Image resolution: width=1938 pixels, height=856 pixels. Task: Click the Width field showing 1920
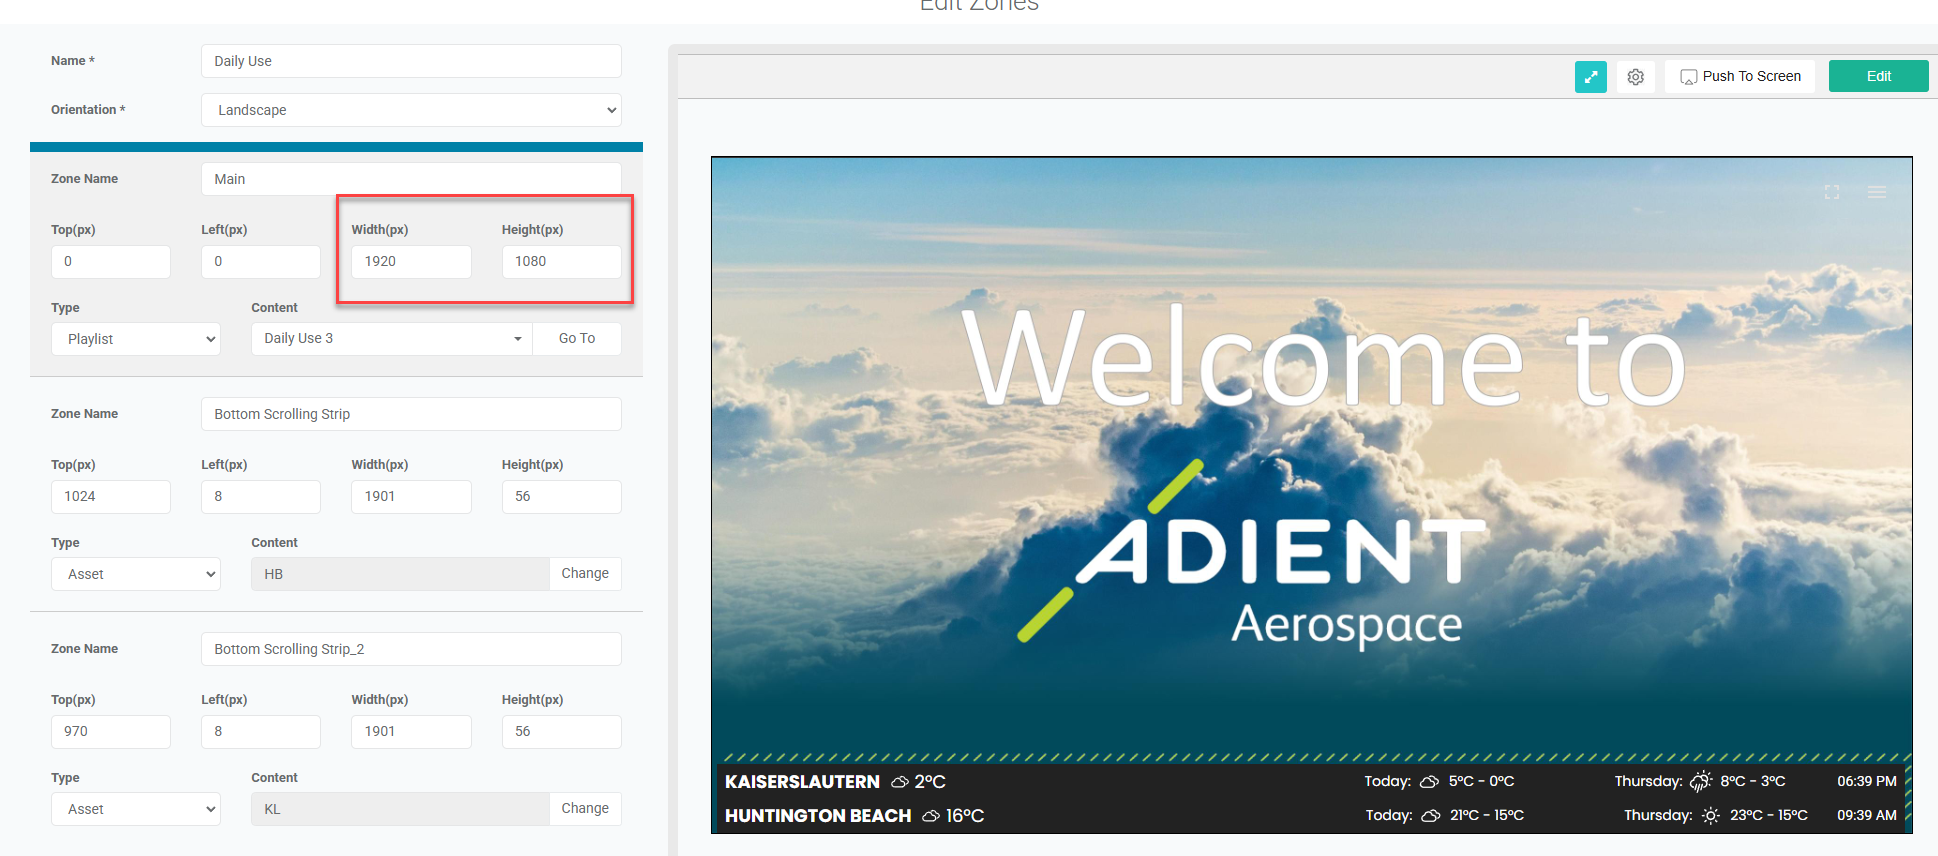click(411, 261)
